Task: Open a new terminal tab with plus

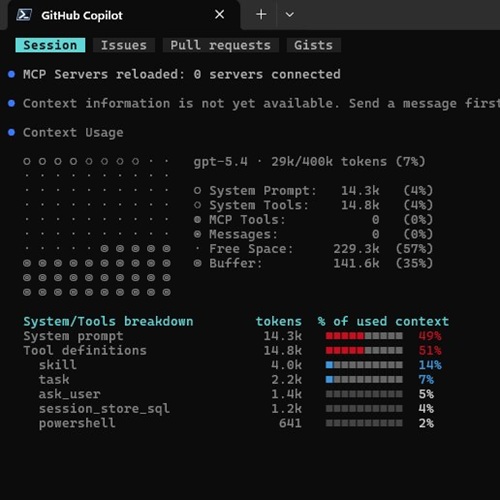Action: point(261,14)
